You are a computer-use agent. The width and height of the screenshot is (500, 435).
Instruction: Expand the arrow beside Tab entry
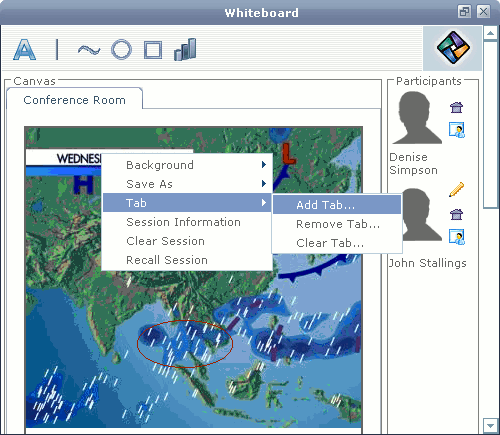[x=264, y=203]
